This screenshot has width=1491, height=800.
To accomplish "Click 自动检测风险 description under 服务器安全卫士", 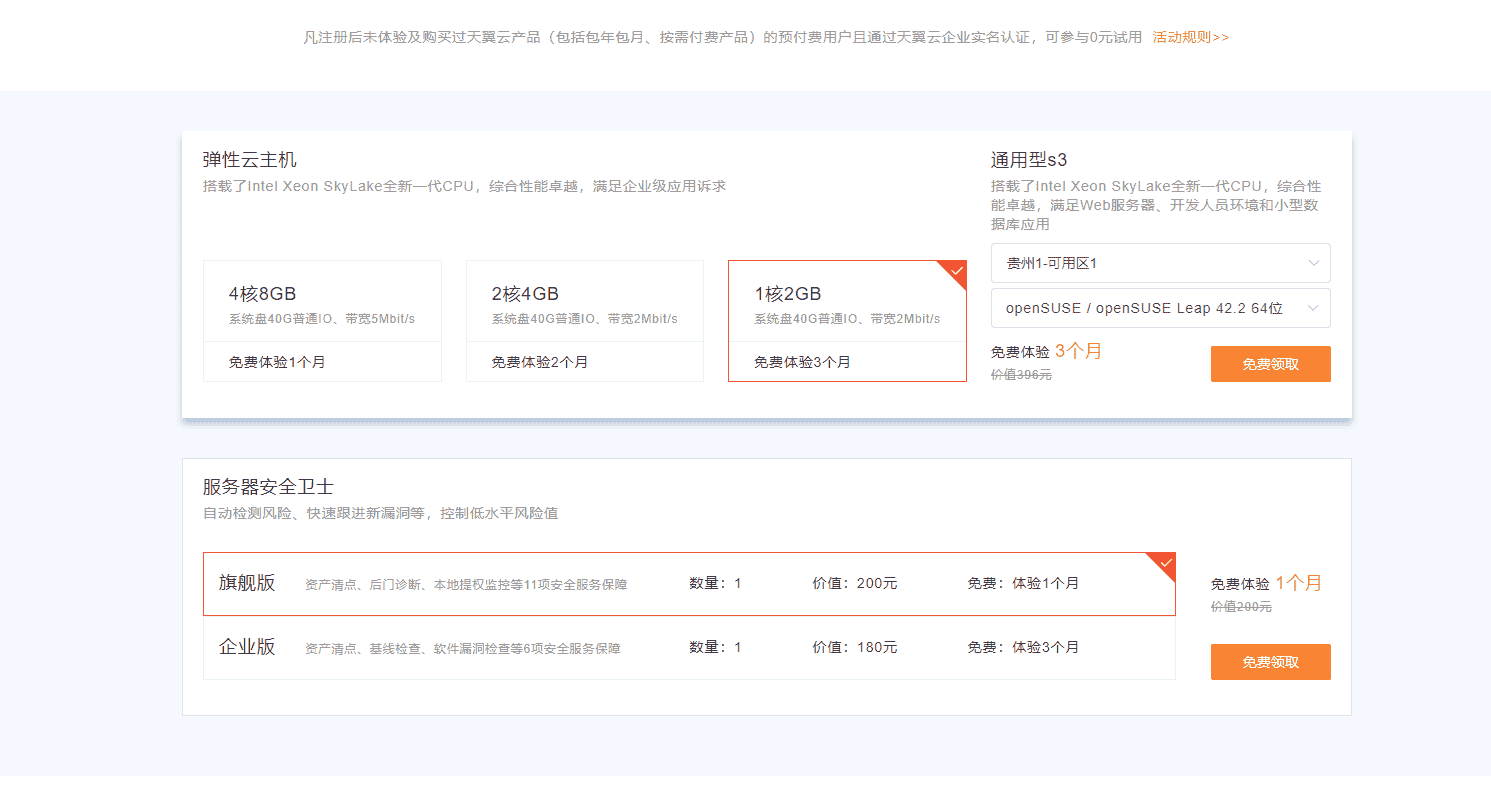I will [380, 514].
